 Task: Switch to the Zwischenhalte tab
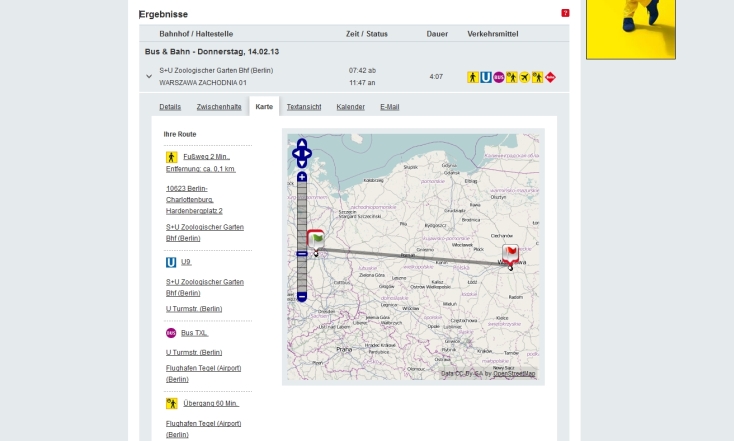click(218, 106)
